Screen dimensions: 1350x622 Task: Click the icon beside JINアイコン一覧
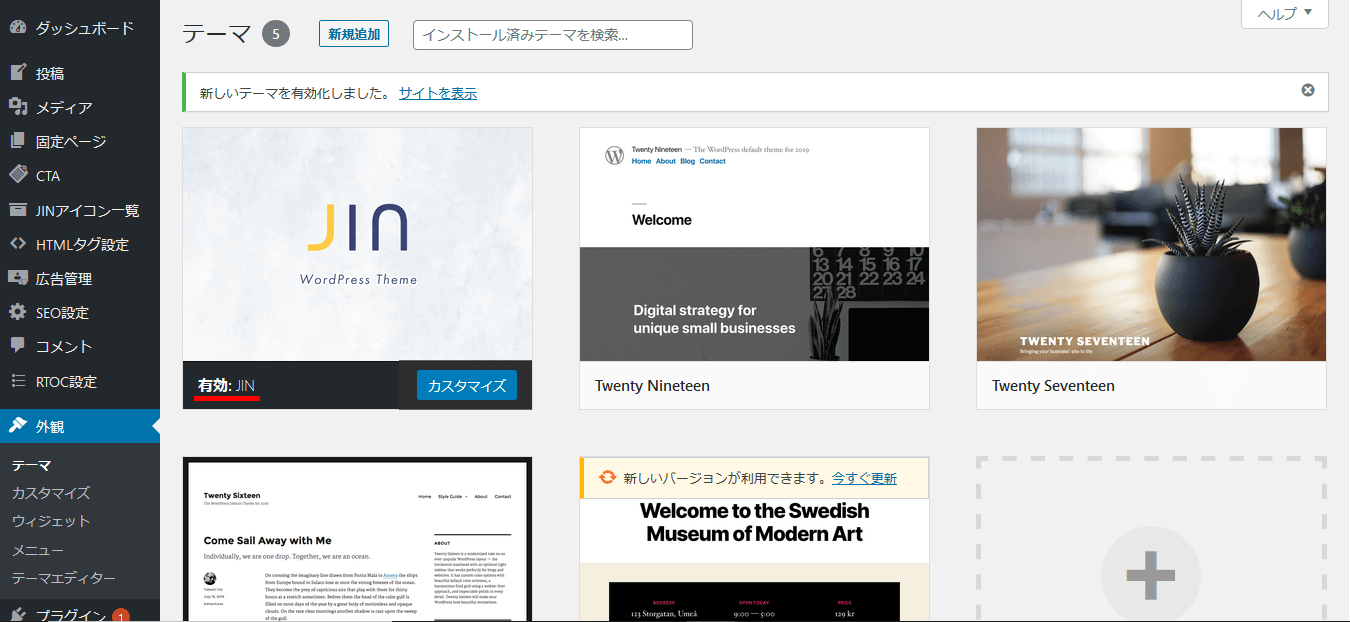[18, 210]
